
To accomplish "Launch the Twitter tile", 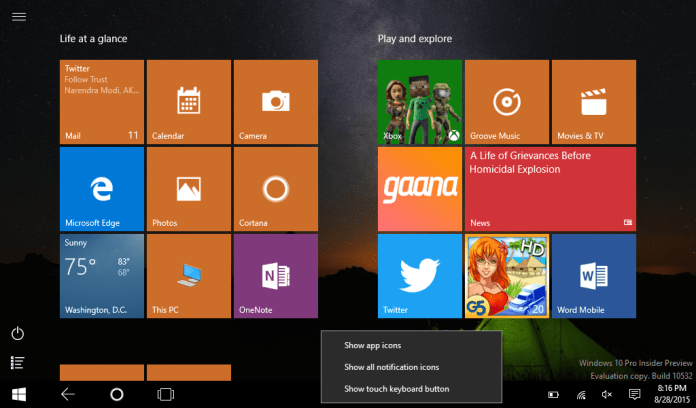I will click(x=419, y=276).
